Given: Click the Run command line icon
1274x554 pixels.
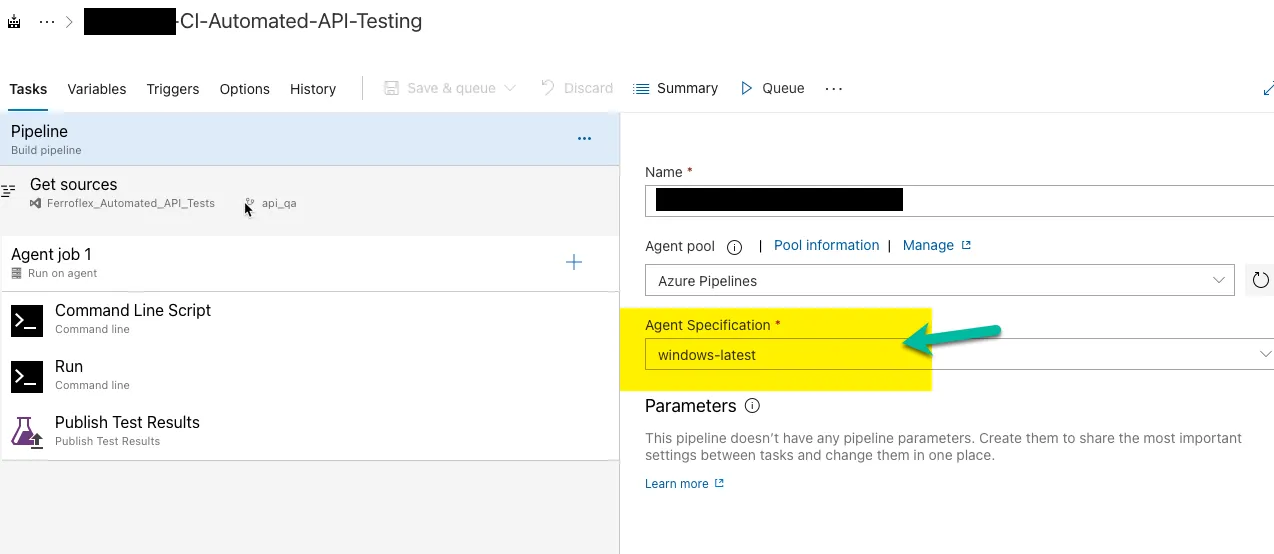Looking at the screenshot, I should [x=27, y=376].
